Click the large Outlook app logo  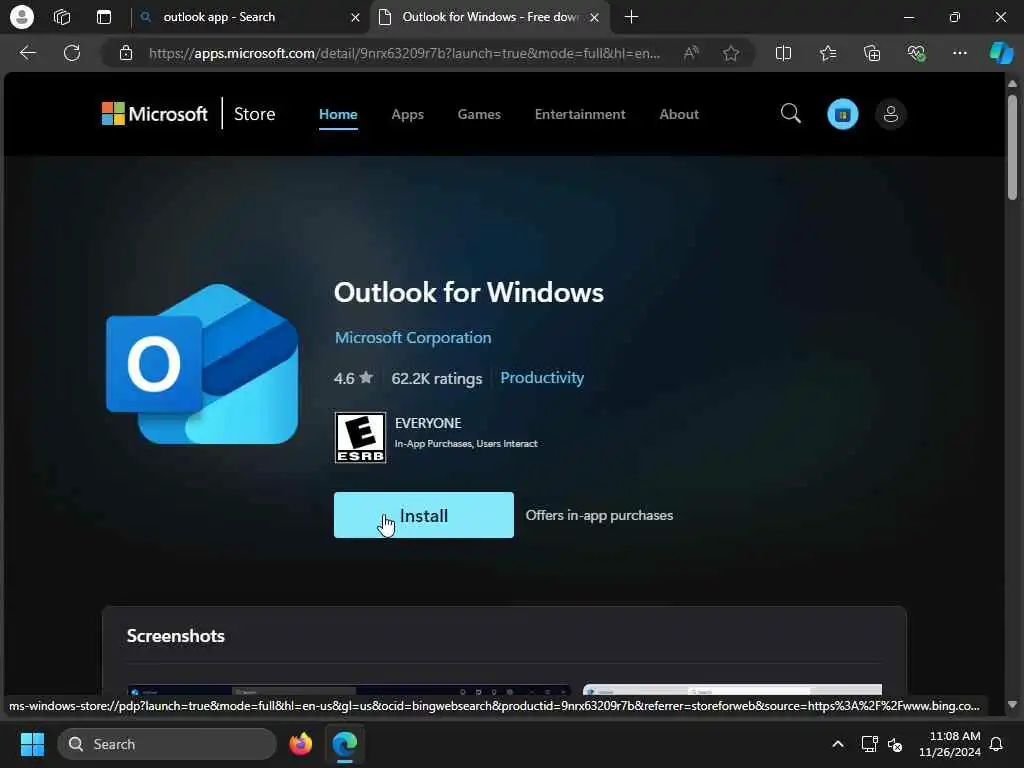pyautogui.click(x=202, y=364)
